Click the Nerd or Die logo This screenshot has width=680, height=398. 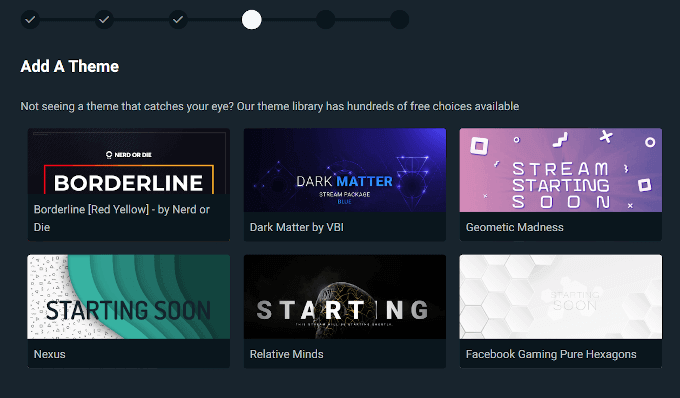[129, 155]
